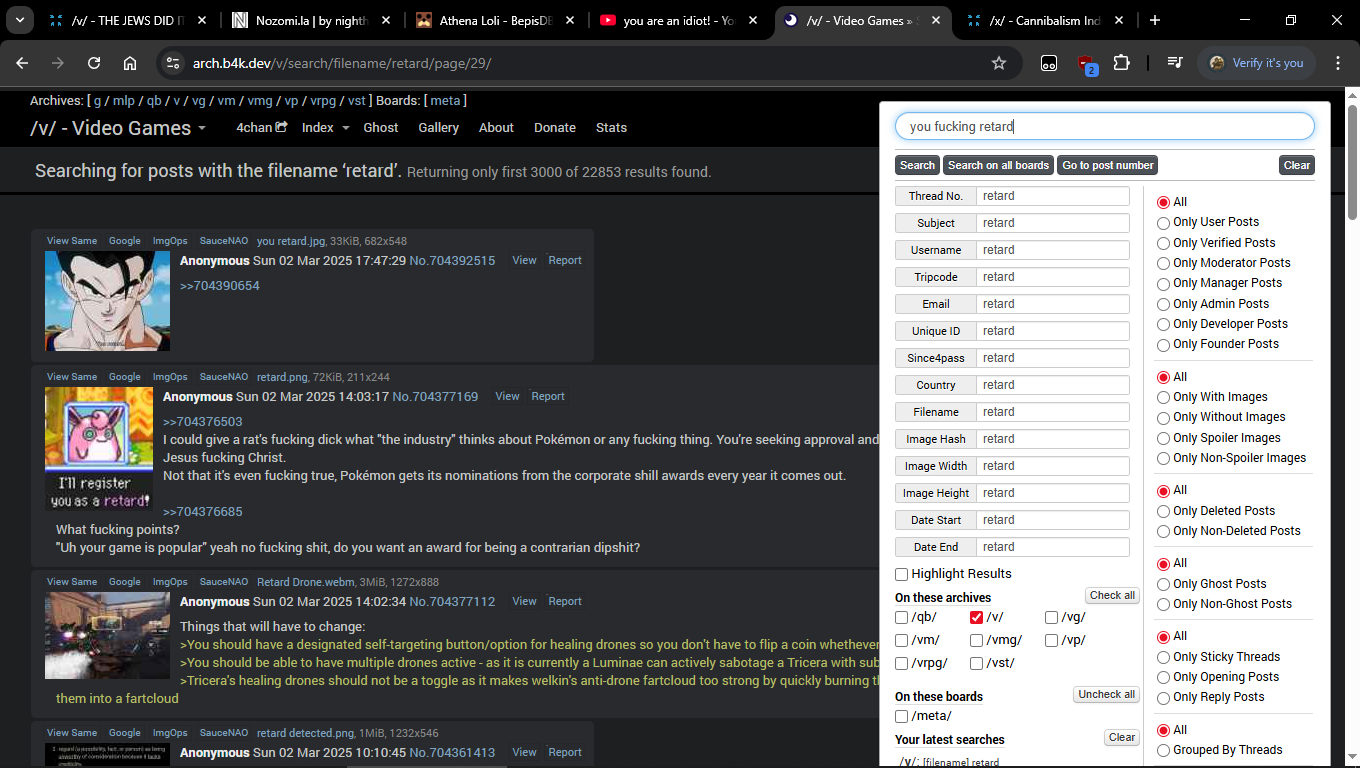Check the /vg/ archive checkbox
The image size is (1360, 768).
1052,618
